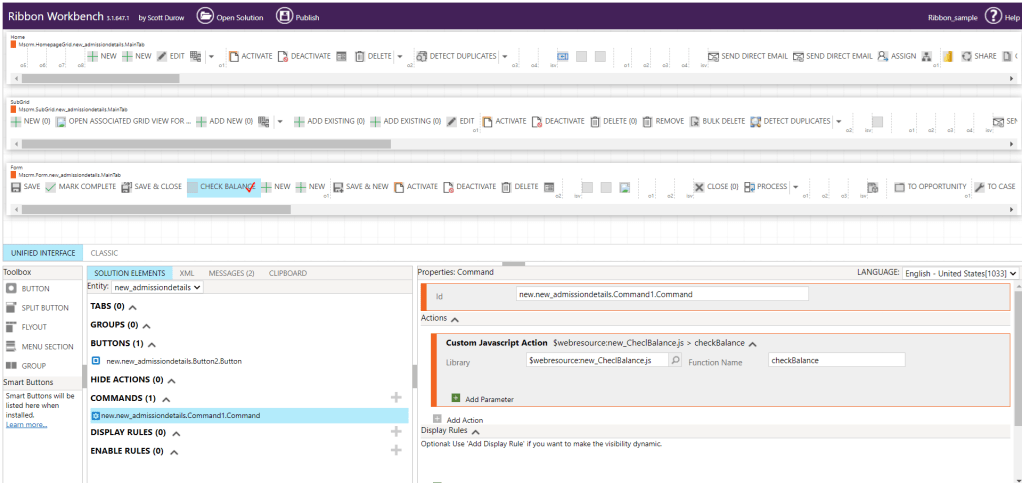This screenshot has width=1022, height=483.
Task: Click the green Add Parameter plus icon
Action: pos(456,398)
